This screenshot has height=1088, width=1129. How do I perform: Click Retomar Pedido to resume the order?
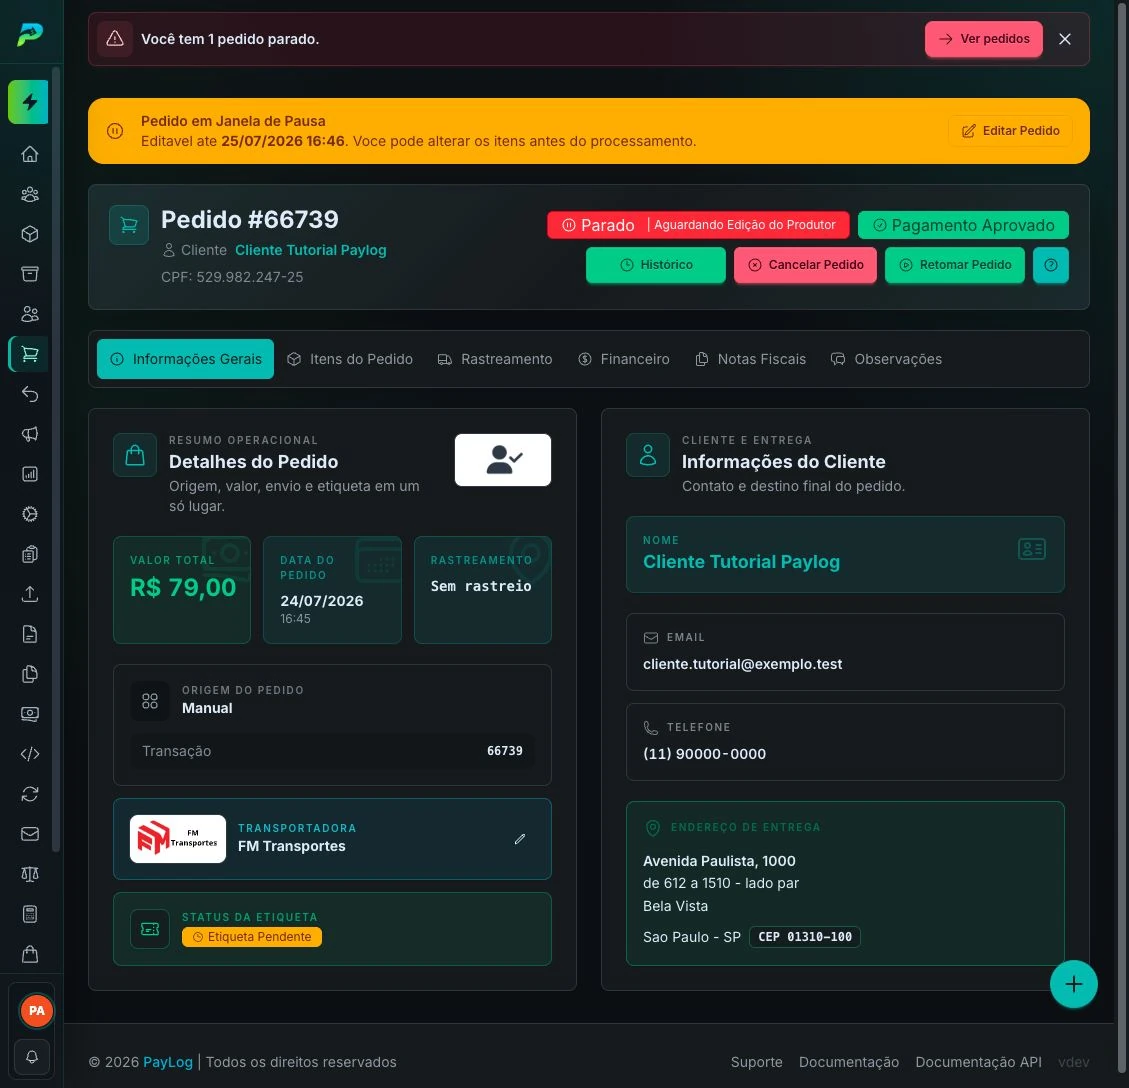[x=955, y=265]
